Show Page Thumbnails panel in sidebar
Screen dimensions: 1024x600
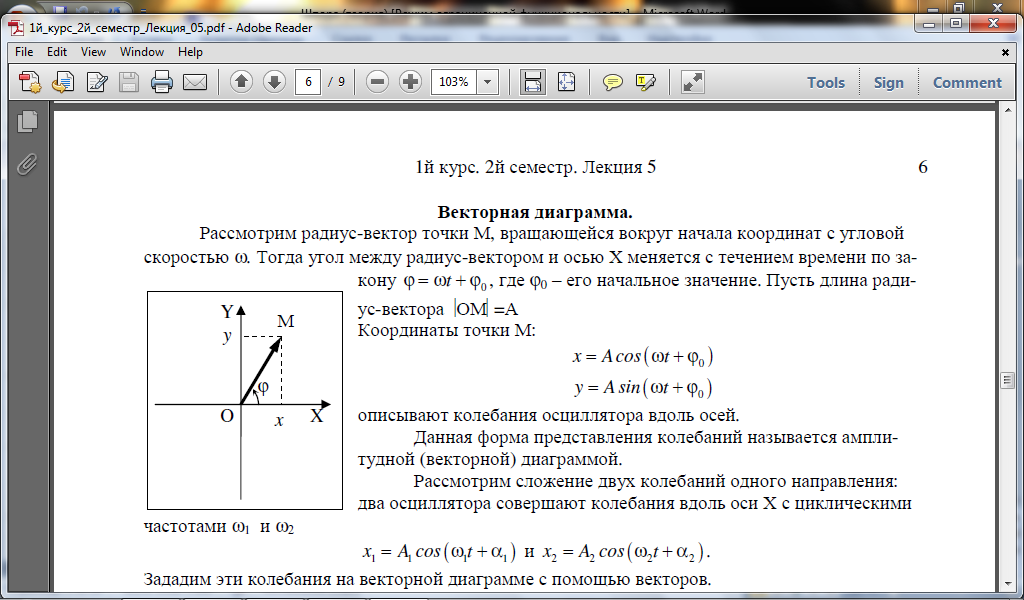[27, 121]
